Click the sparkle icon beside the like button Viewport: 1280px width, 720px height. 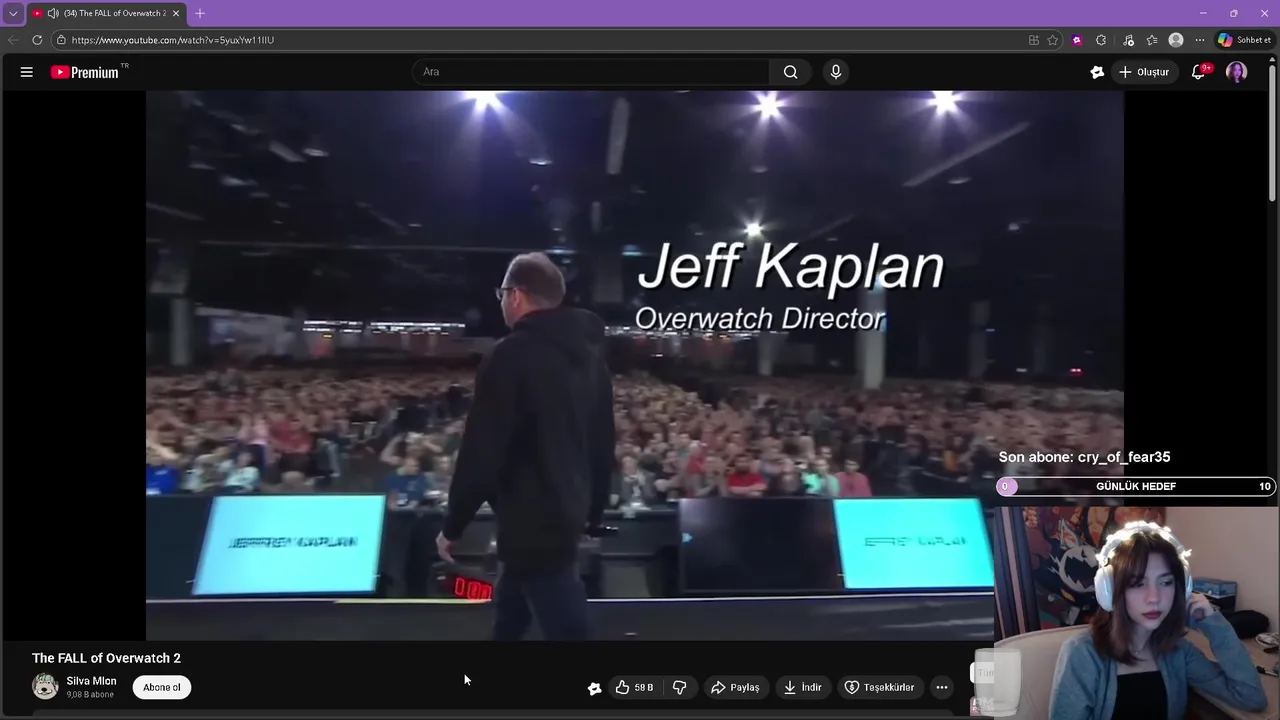click(594, 688)
